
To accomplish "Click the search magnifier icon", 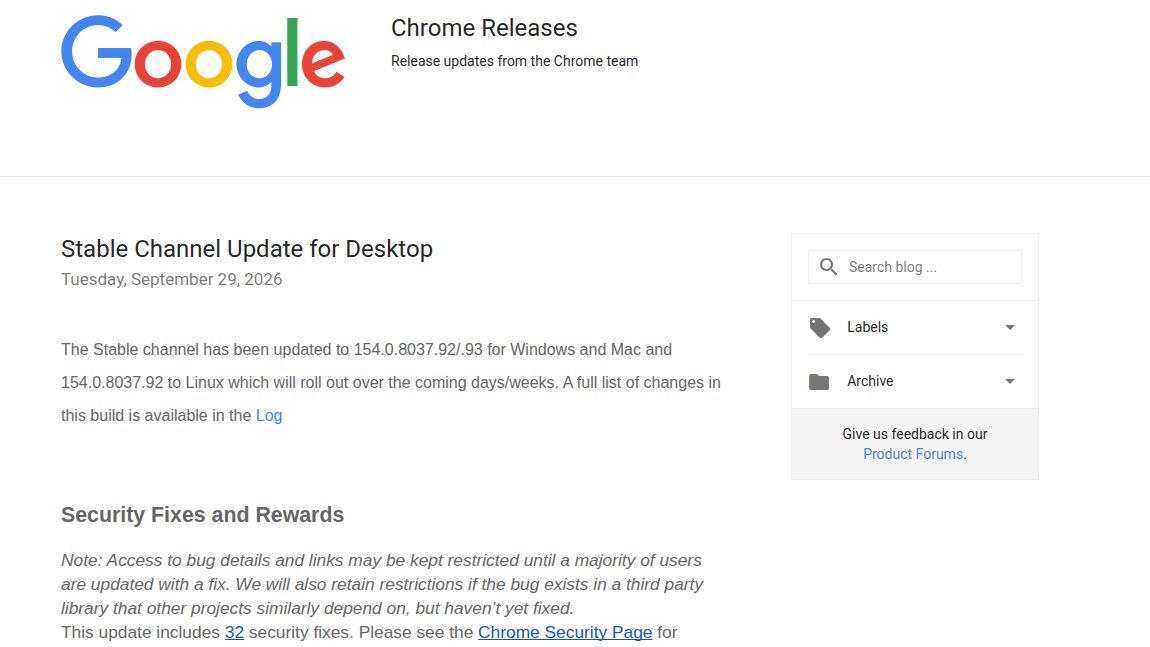I will coord(828,267).
